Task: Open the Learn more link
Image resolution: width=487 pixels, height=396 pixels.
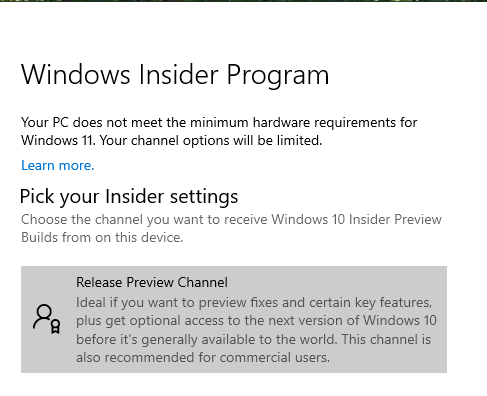Action: (58, 165)
